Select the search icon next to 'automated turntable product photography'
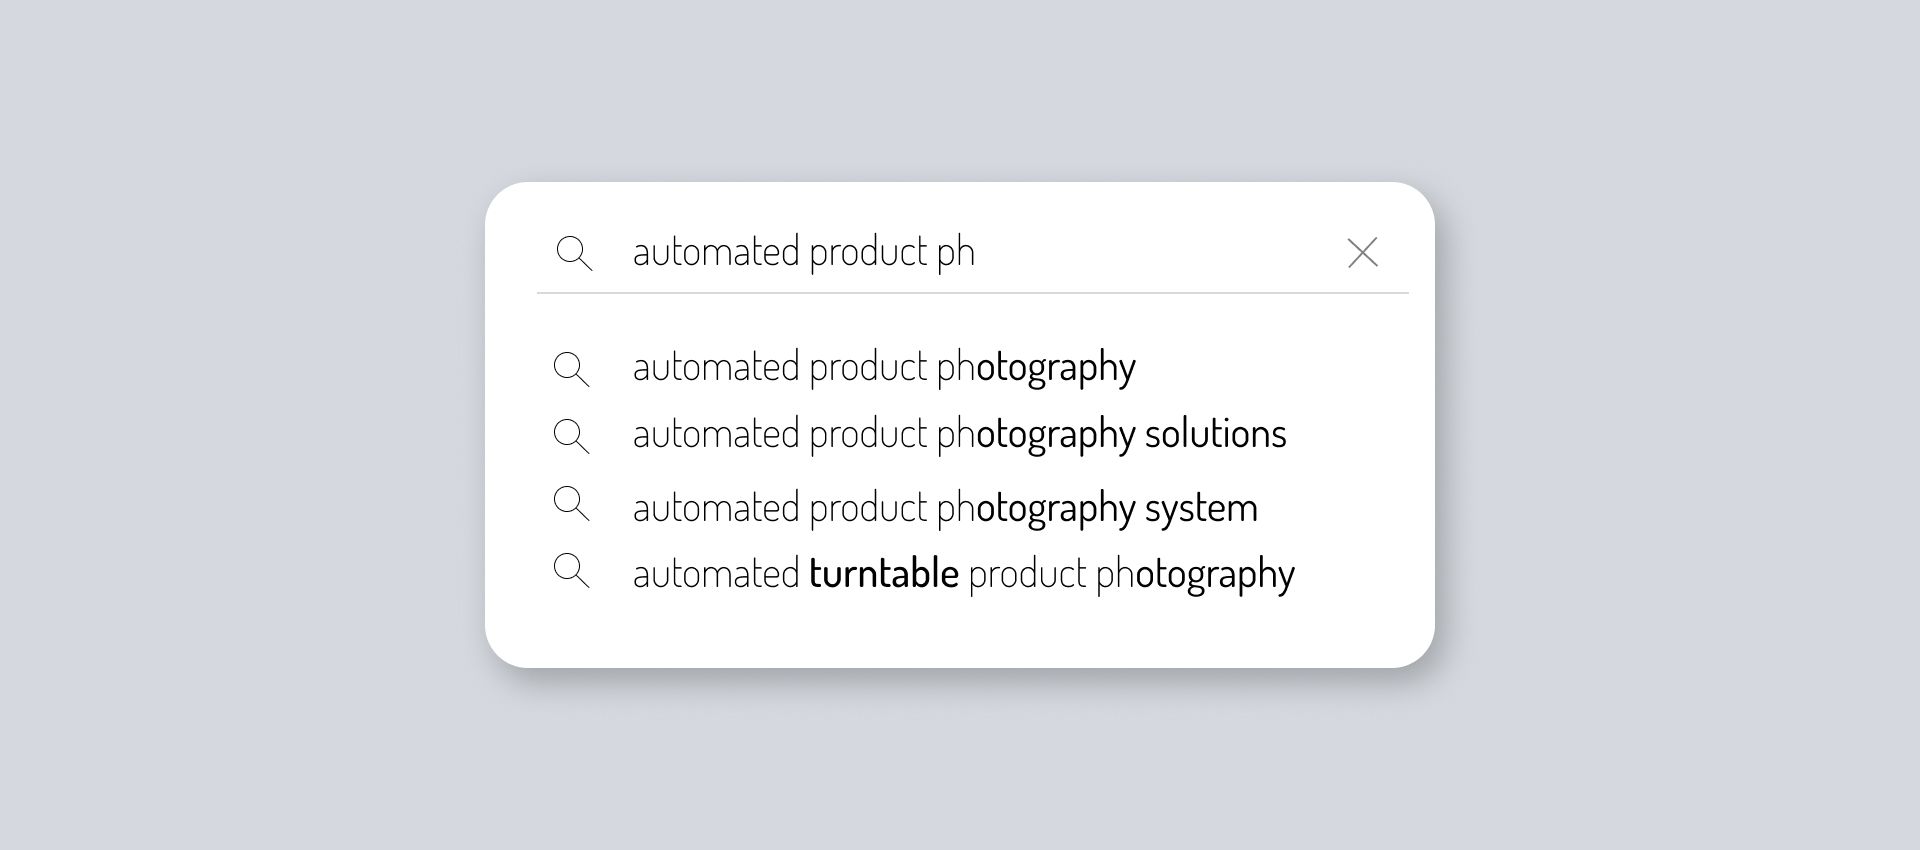 tap(572, 572)
